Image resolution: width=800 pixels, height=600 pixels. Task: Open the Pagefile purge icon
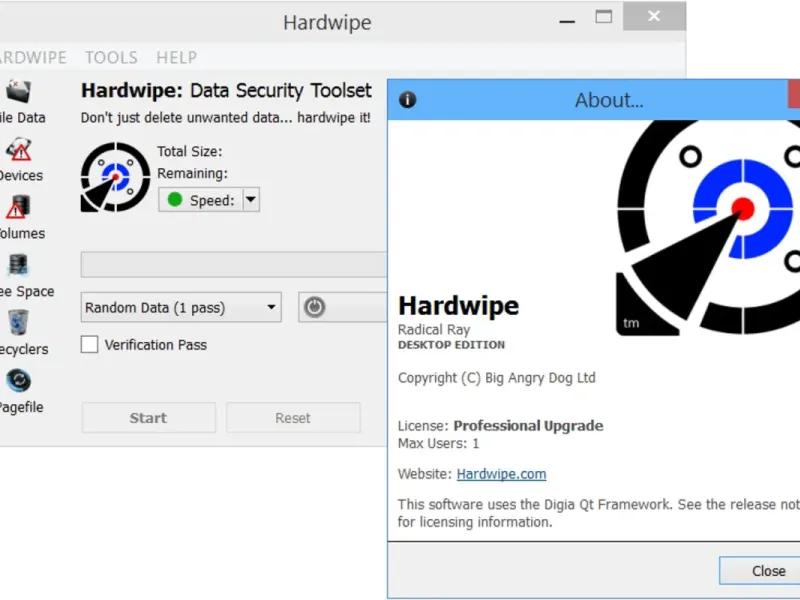coord(19,381)
